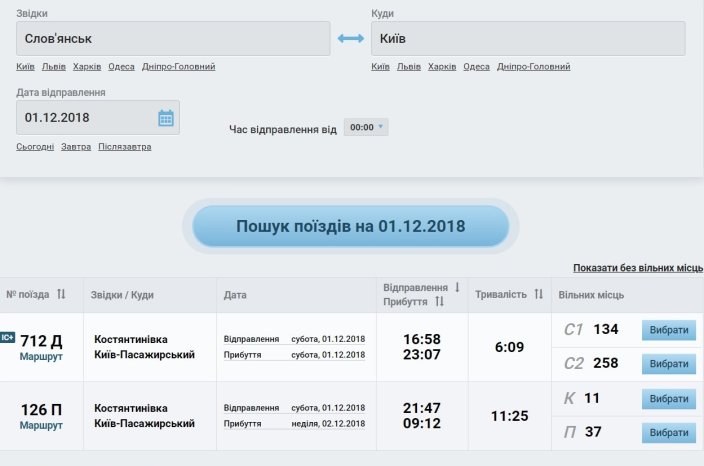704x466 pixels.
Task: Click the Прибуття column header label
Action: click(405, 302)
